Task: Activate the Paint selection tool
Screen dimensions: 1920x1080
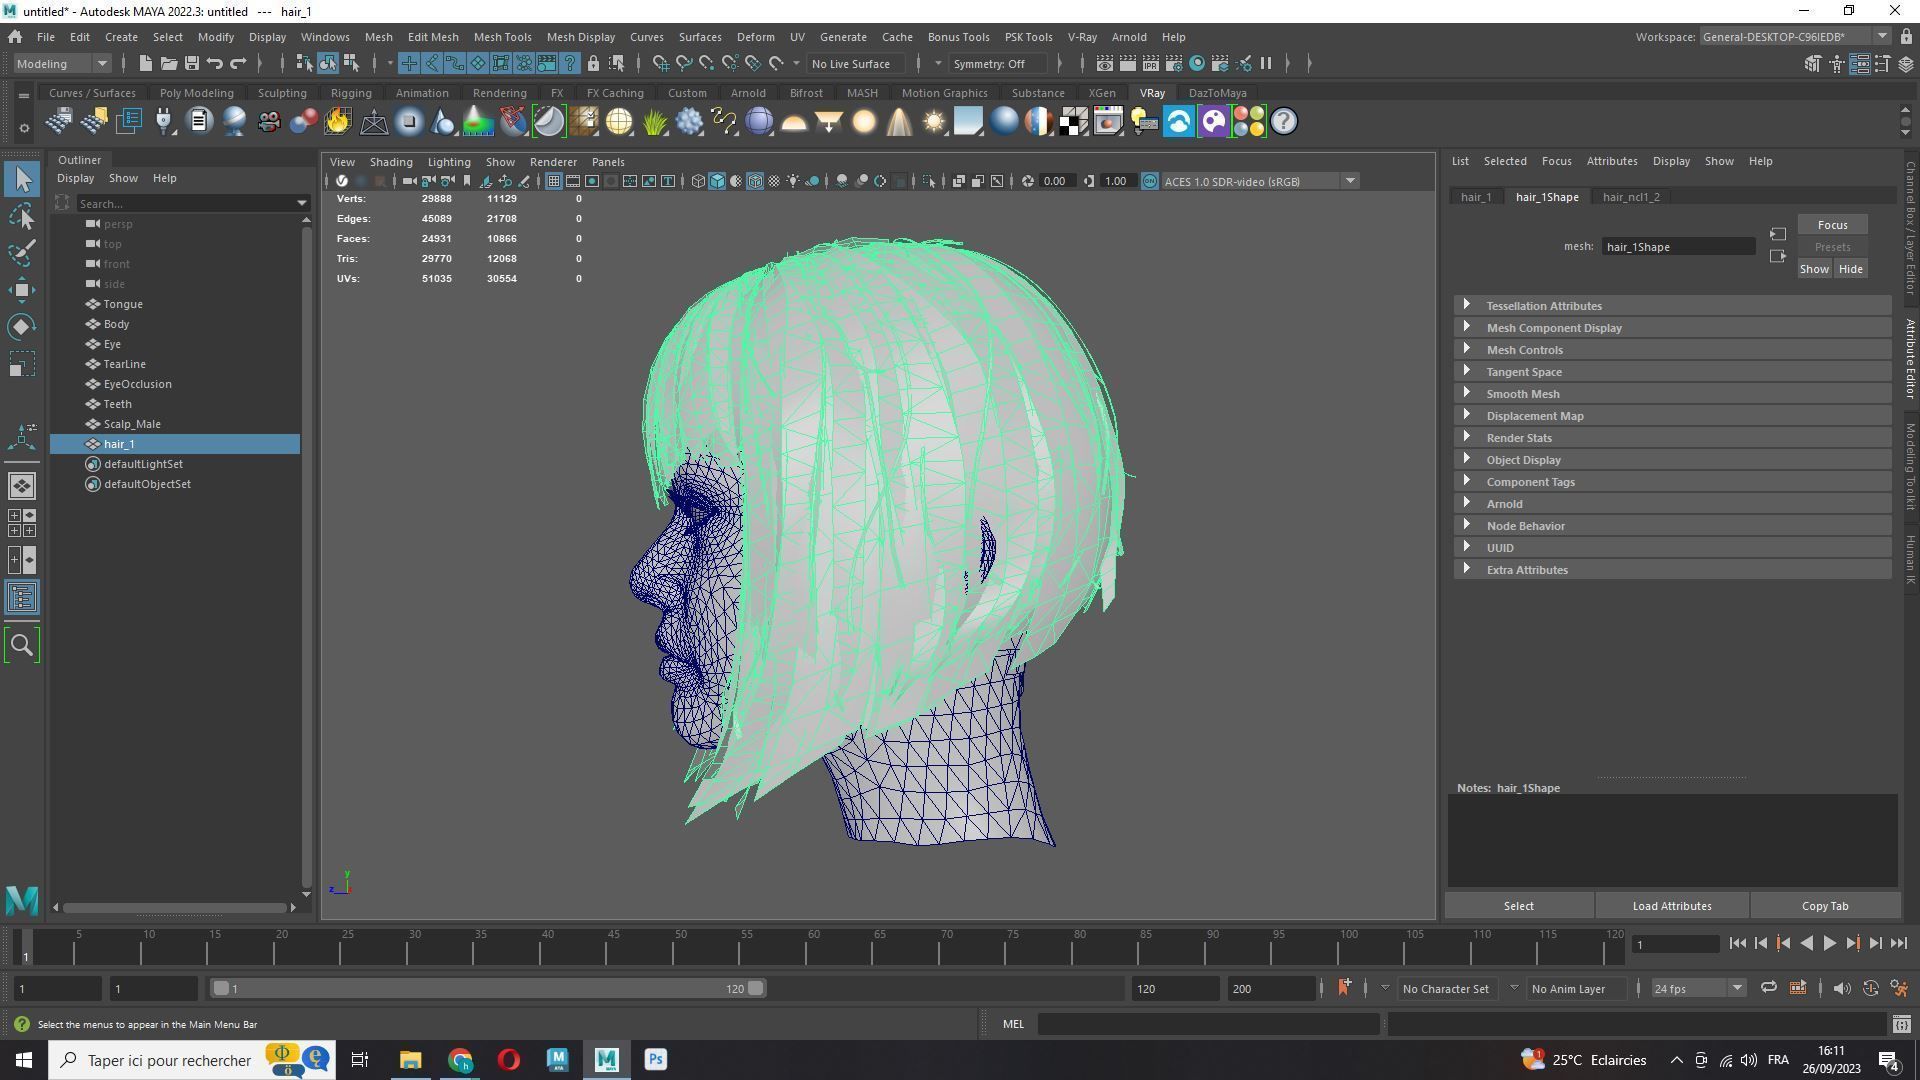Action: pos(22,252)
